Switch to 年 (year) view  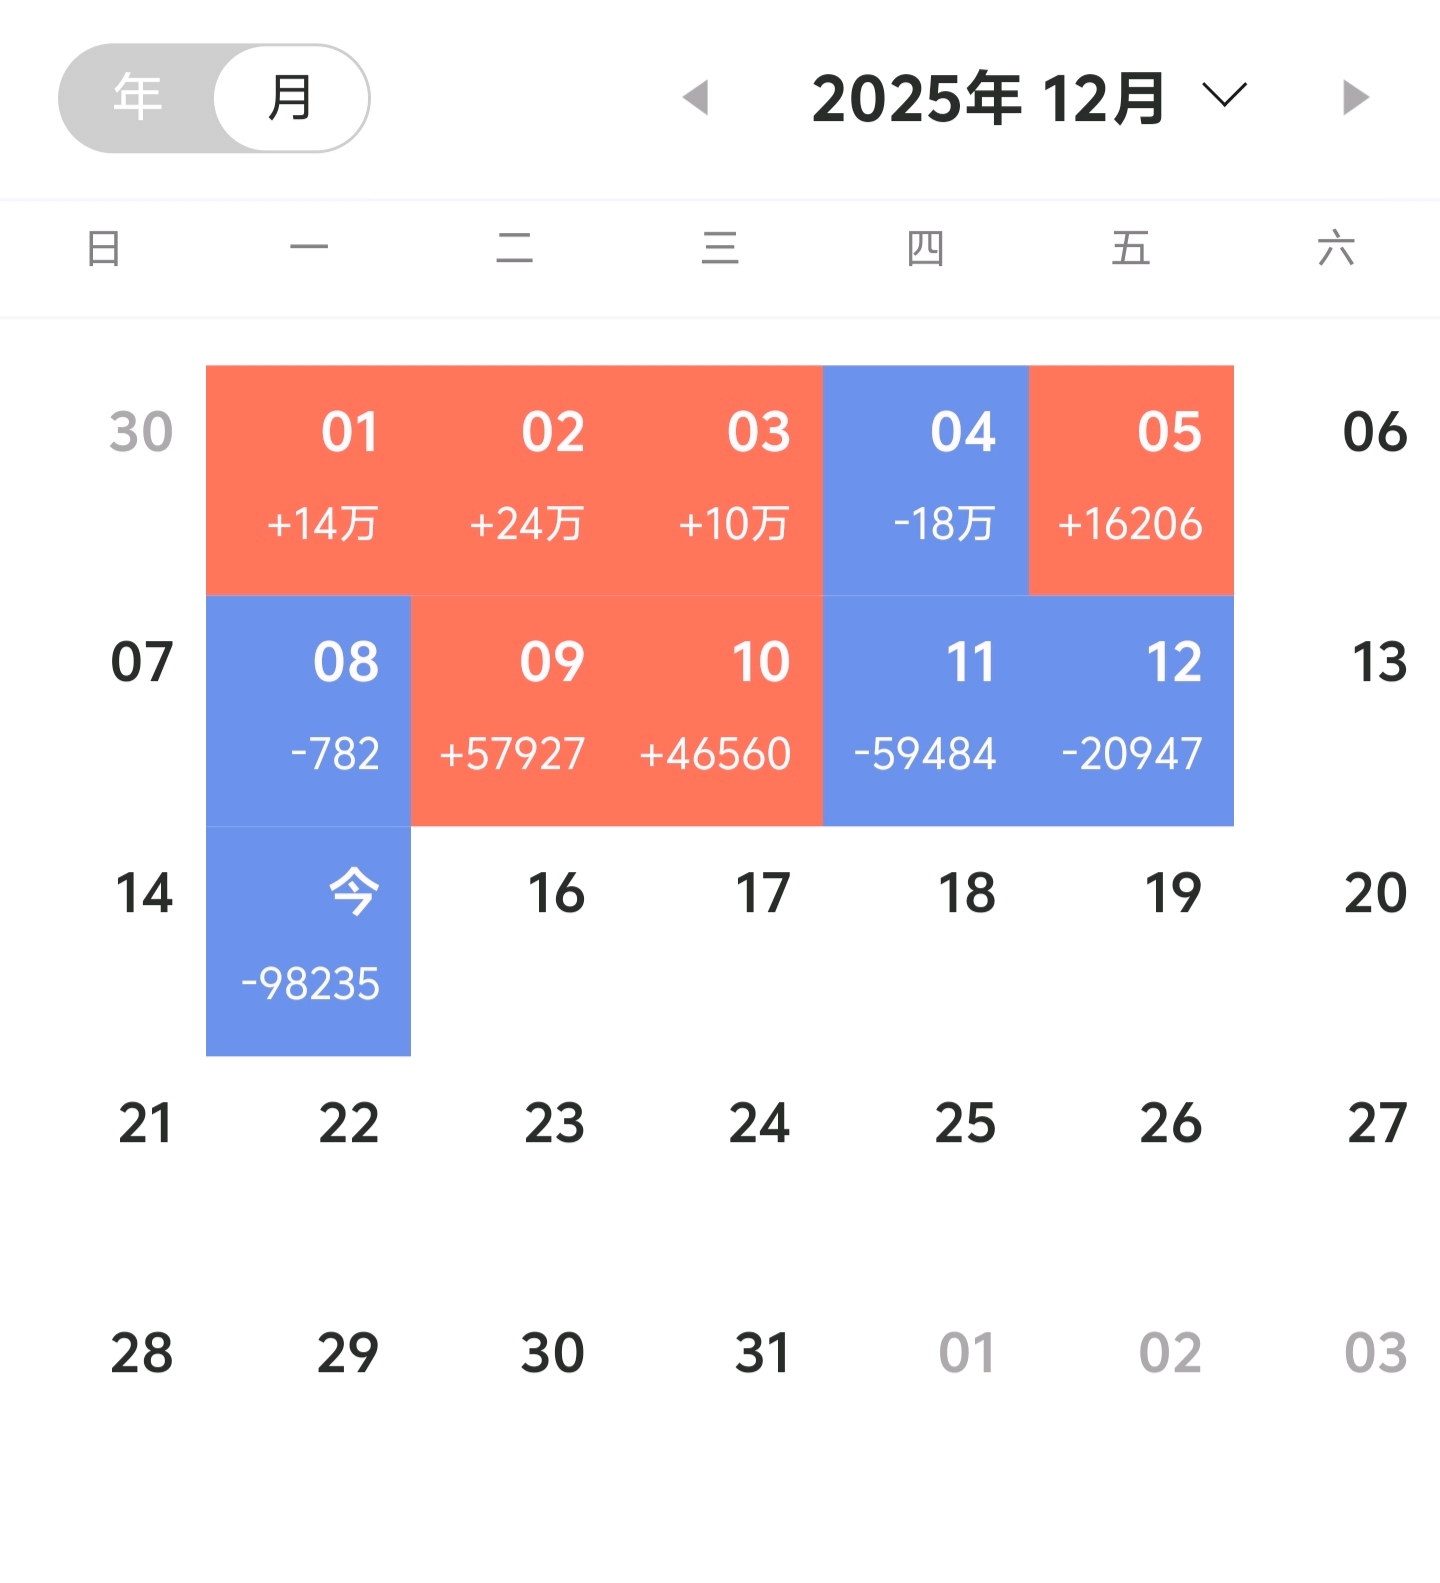[x=138, y=98]
